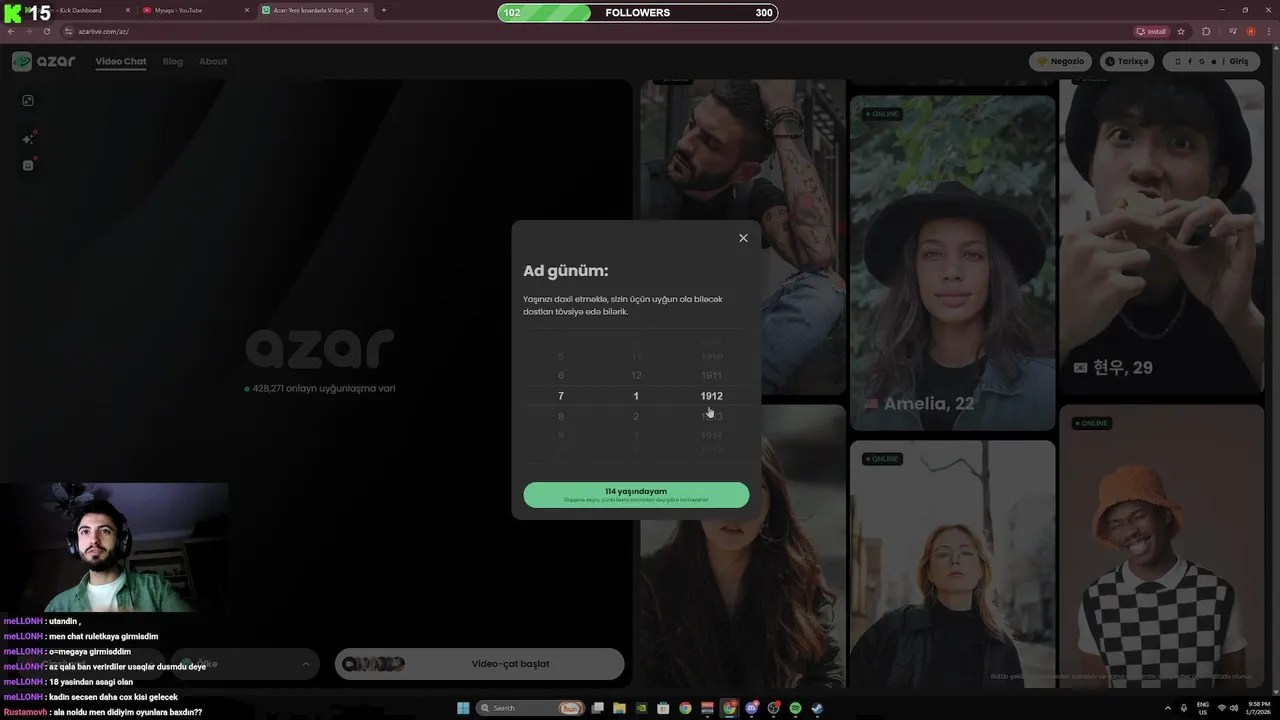
Task: Go back in the browser
Action: tap(11, 31)
